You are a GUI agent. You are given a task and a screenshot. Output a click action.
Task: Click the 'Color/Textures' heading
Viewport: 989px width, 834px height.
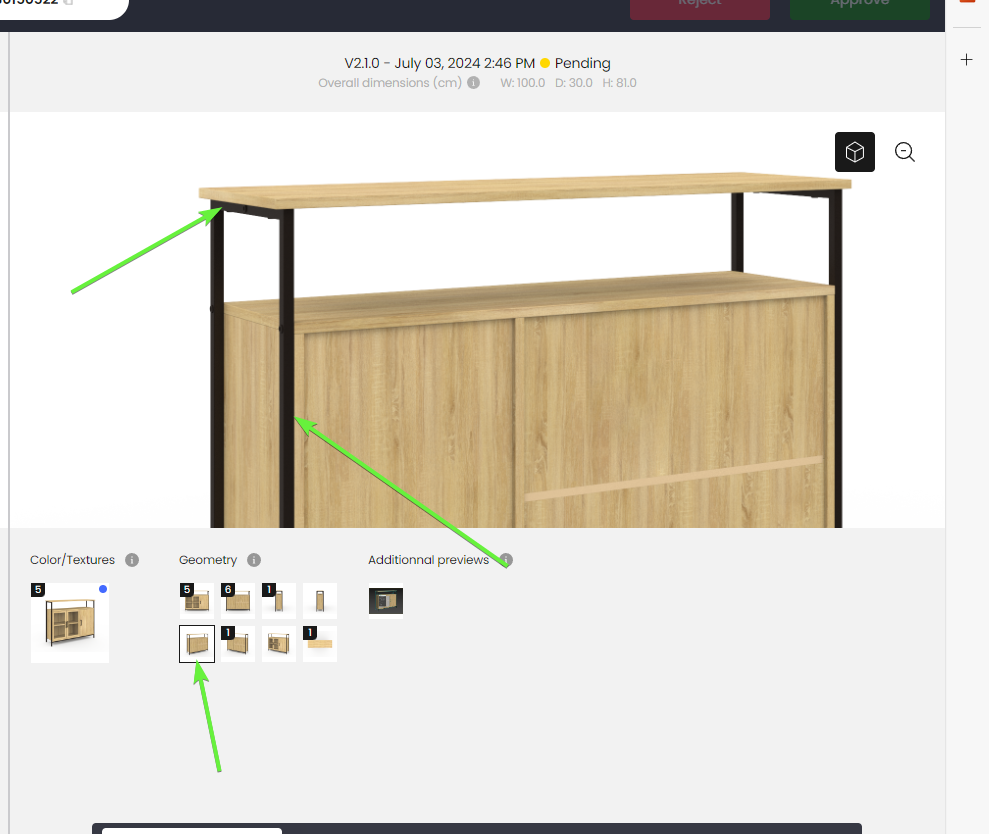[73, 560]
